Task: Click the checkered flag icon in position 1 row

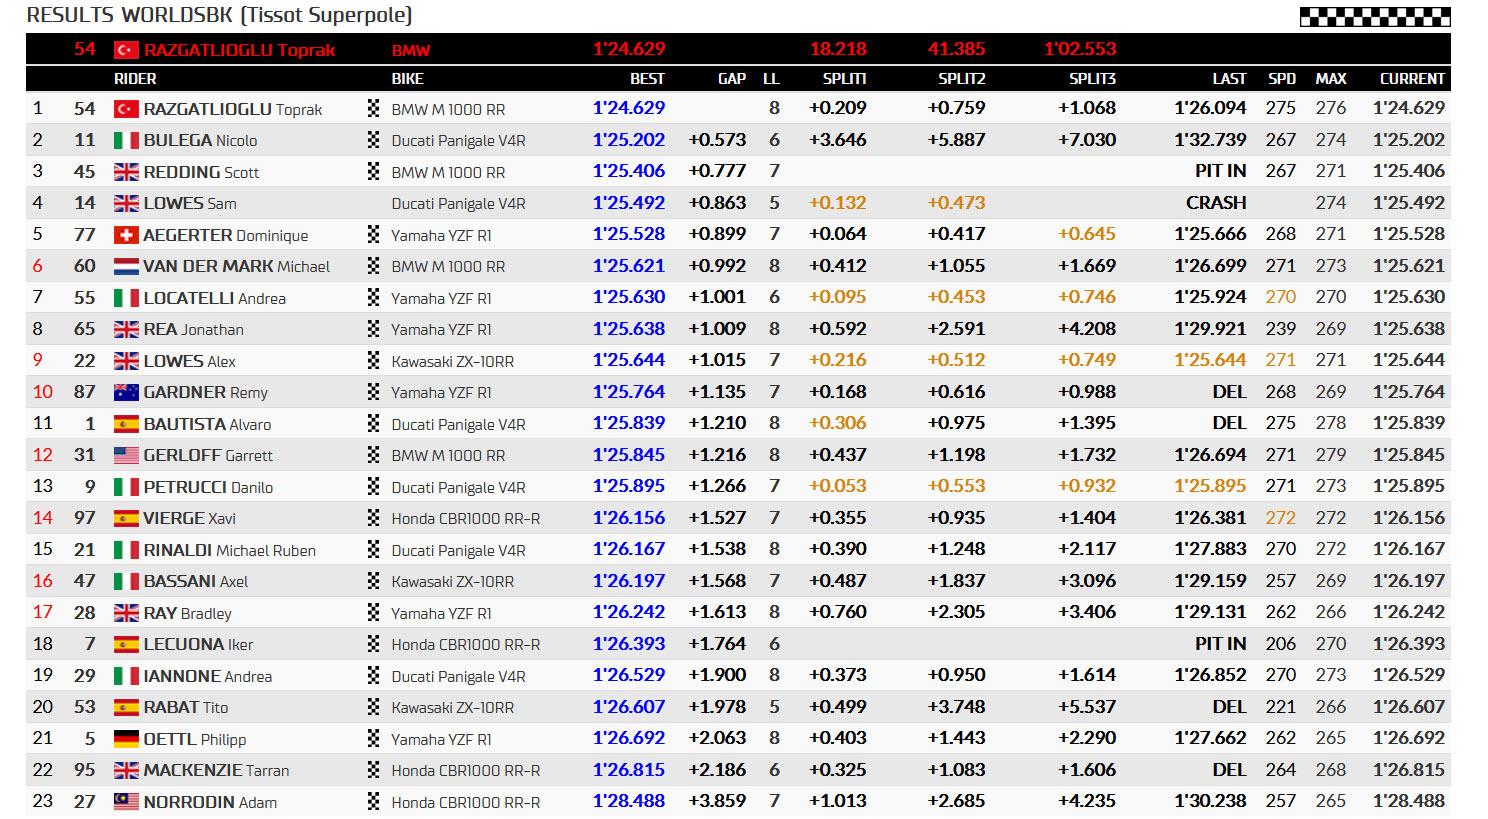Action: [x=374, y=109]
